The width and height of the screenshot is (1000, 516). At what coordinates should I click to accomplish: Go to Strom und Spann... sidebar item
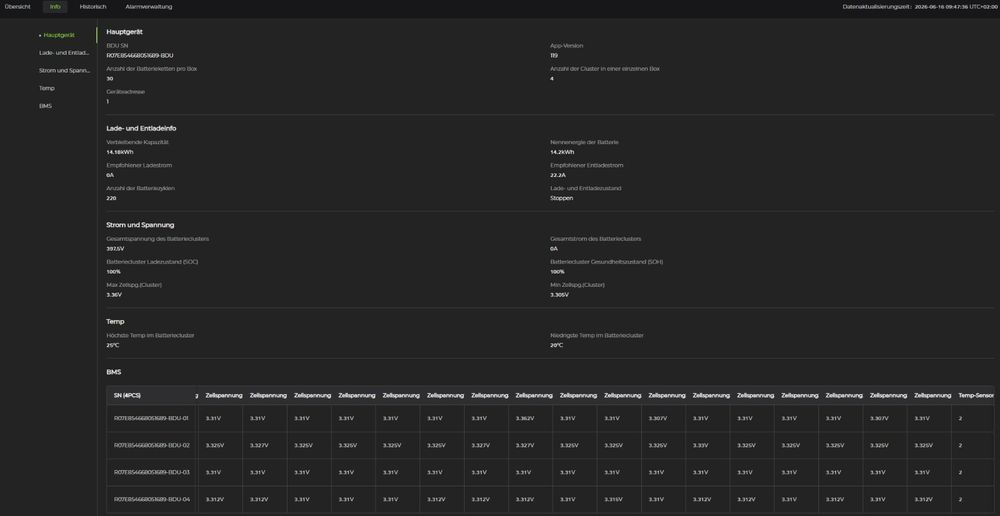64,71
